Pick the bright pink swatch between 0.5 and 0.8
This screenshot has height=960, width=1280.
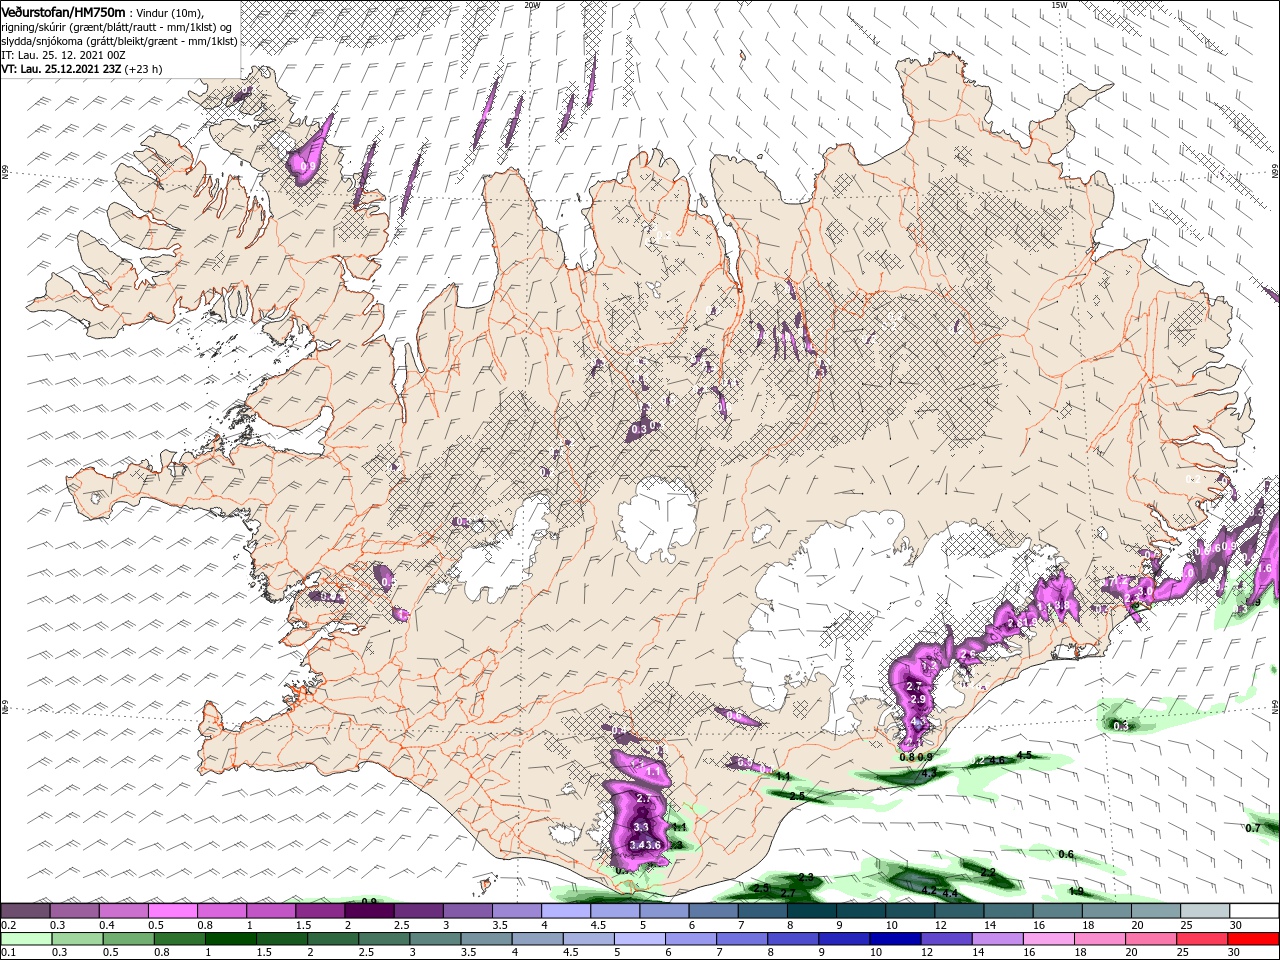pyautogui.click(x=173, y=911)
